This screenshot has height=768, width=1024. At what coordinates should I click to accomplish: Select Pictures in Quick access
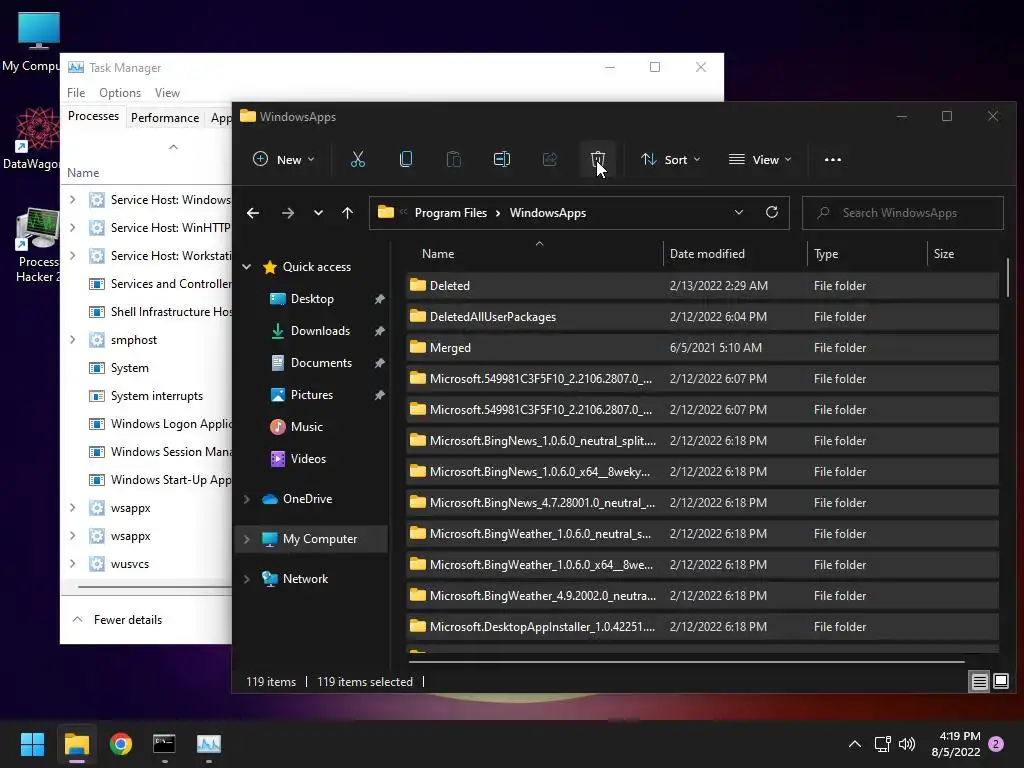tap(312, 394)
